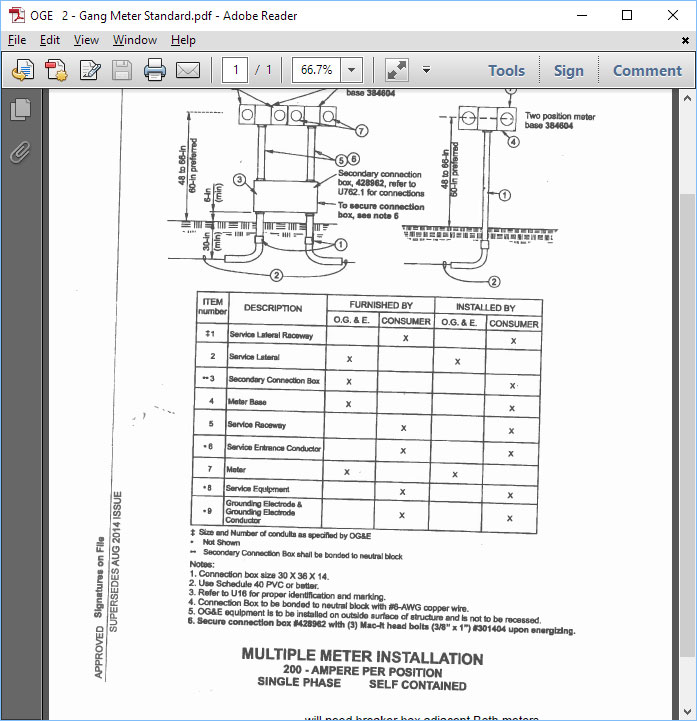Maximize the Adobe Reader window
This screenshot has width=697, height=721.
pos(627,15)
